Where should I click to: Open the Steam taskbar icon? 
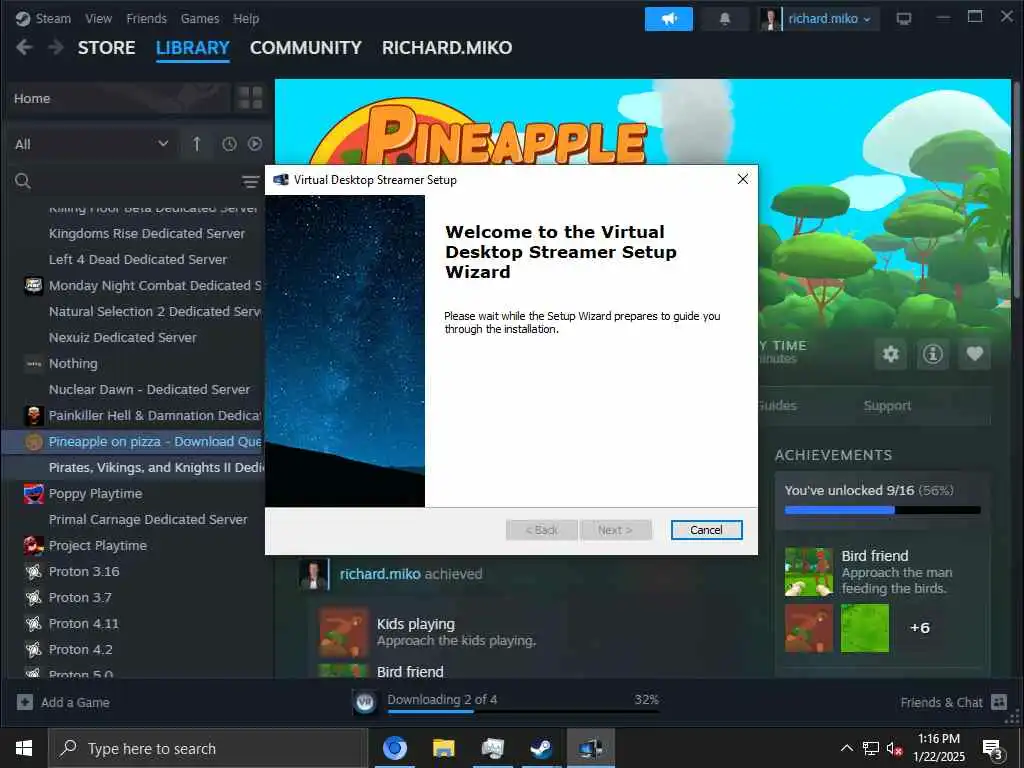coord(541,748)
